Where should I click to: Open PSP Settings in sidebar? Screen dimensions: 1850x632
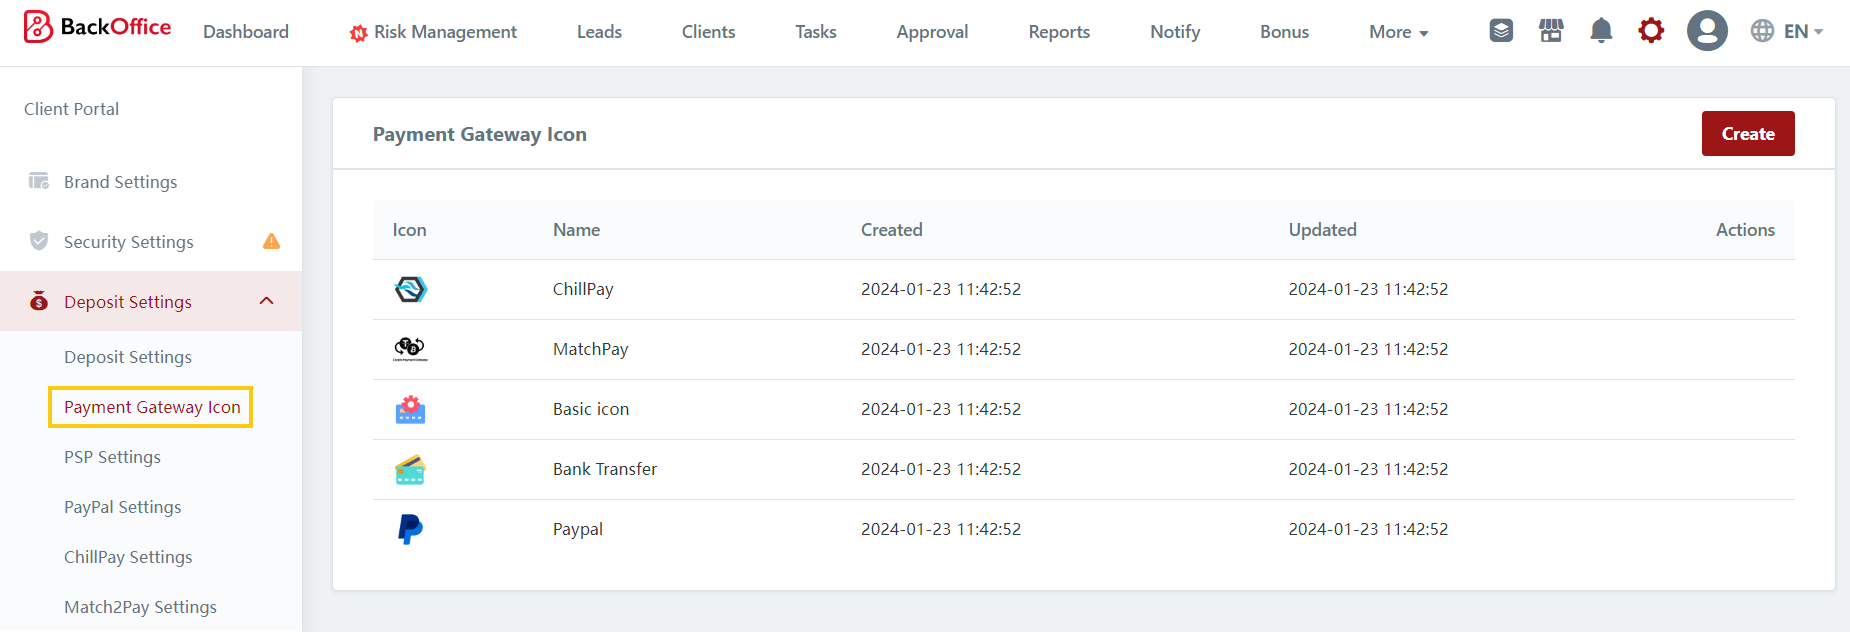[x=112, y=457]
